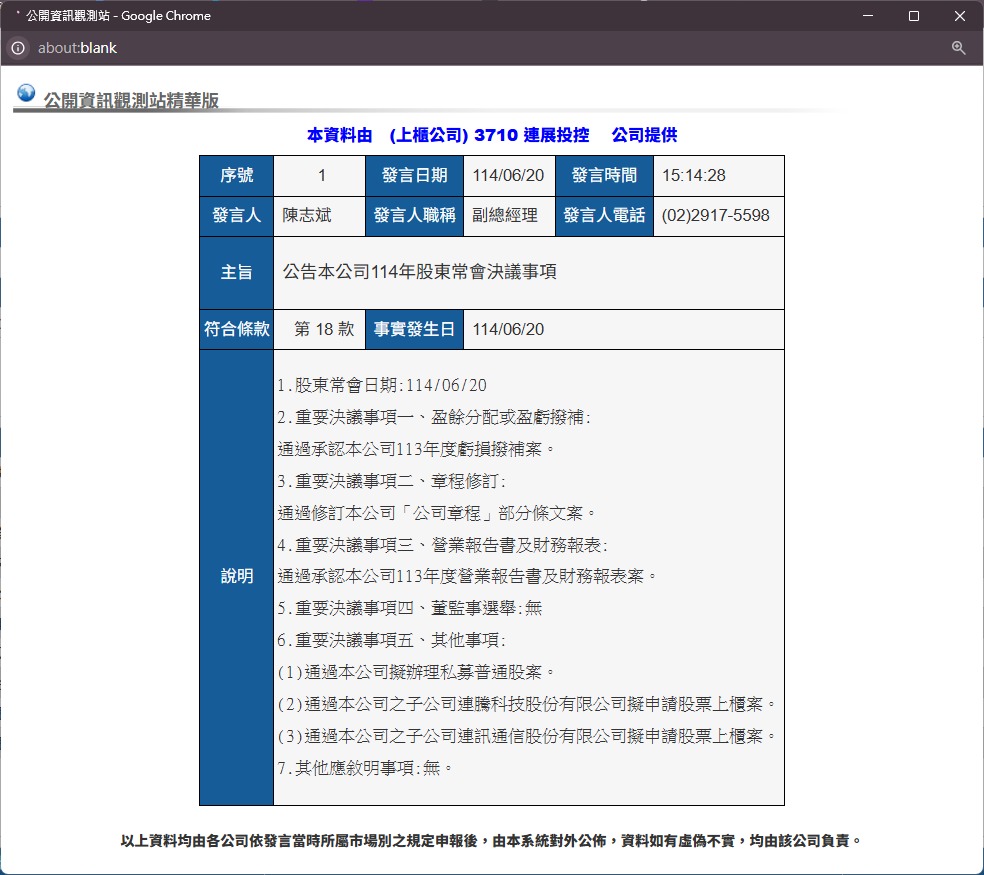Click the 事實發生日 value 114/06/20
The image size is (984, 875).
coord(508,330)
